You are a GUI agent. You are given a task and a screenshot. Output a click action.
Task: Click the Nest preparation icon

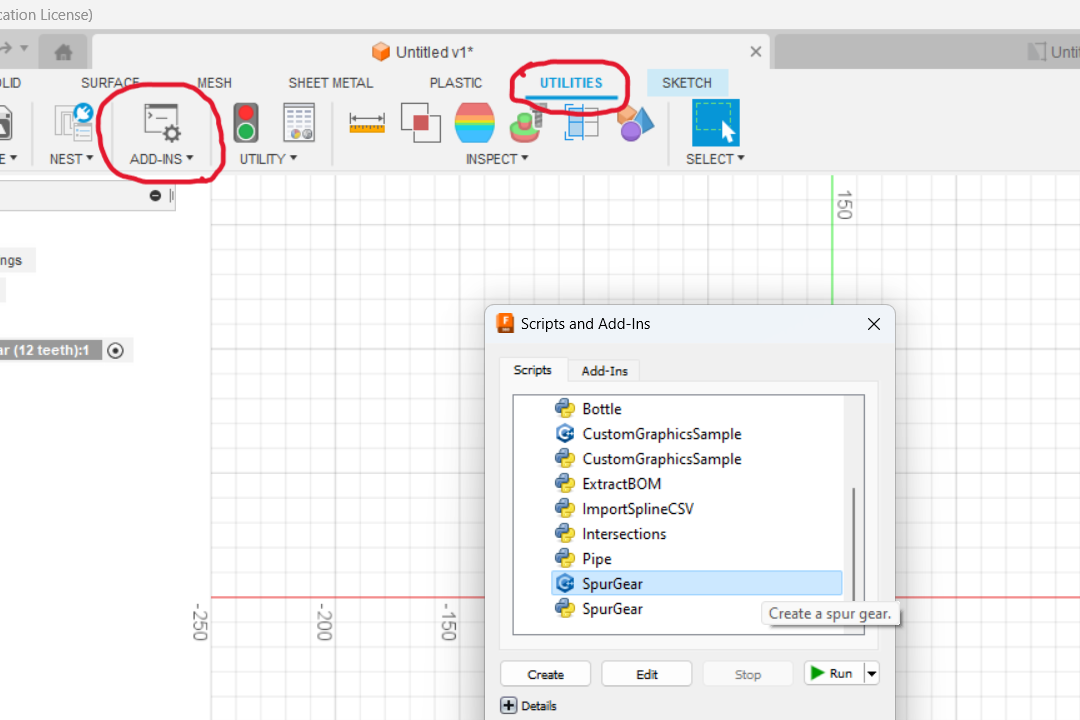(x=73, y=123)
